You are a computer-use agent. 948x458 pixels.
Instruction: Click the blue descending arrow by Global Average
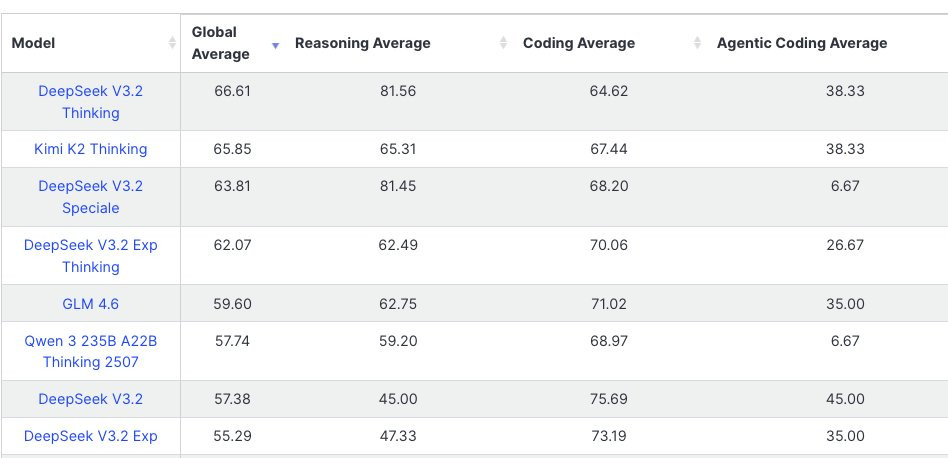coord(275,45)
